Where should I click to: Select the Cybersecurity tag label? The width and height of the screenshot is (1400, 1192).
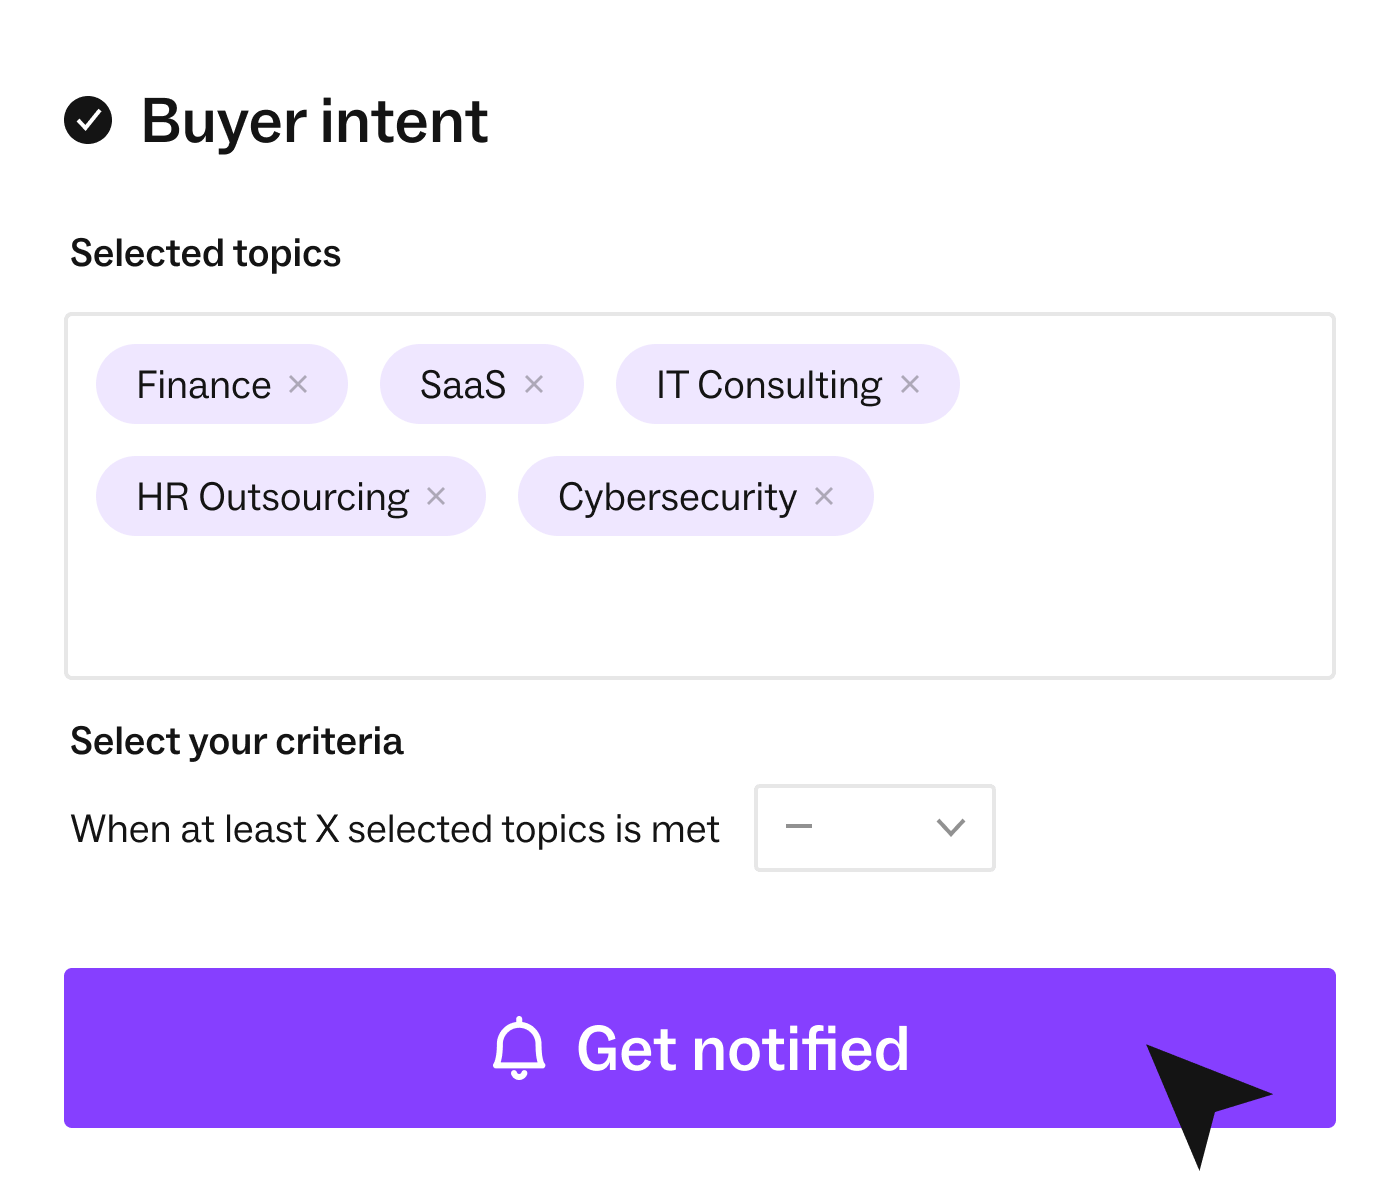click(x=677, y=498)
